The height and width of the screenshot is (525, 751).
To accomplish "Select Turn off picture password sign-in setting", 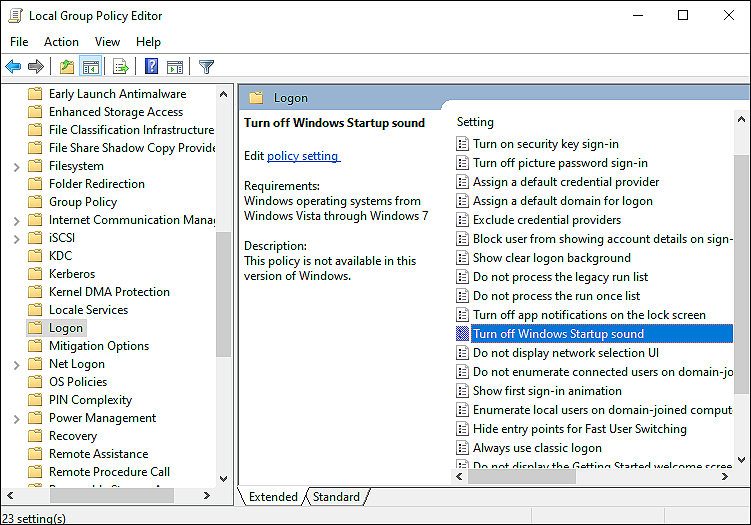I will pos(560,163).
